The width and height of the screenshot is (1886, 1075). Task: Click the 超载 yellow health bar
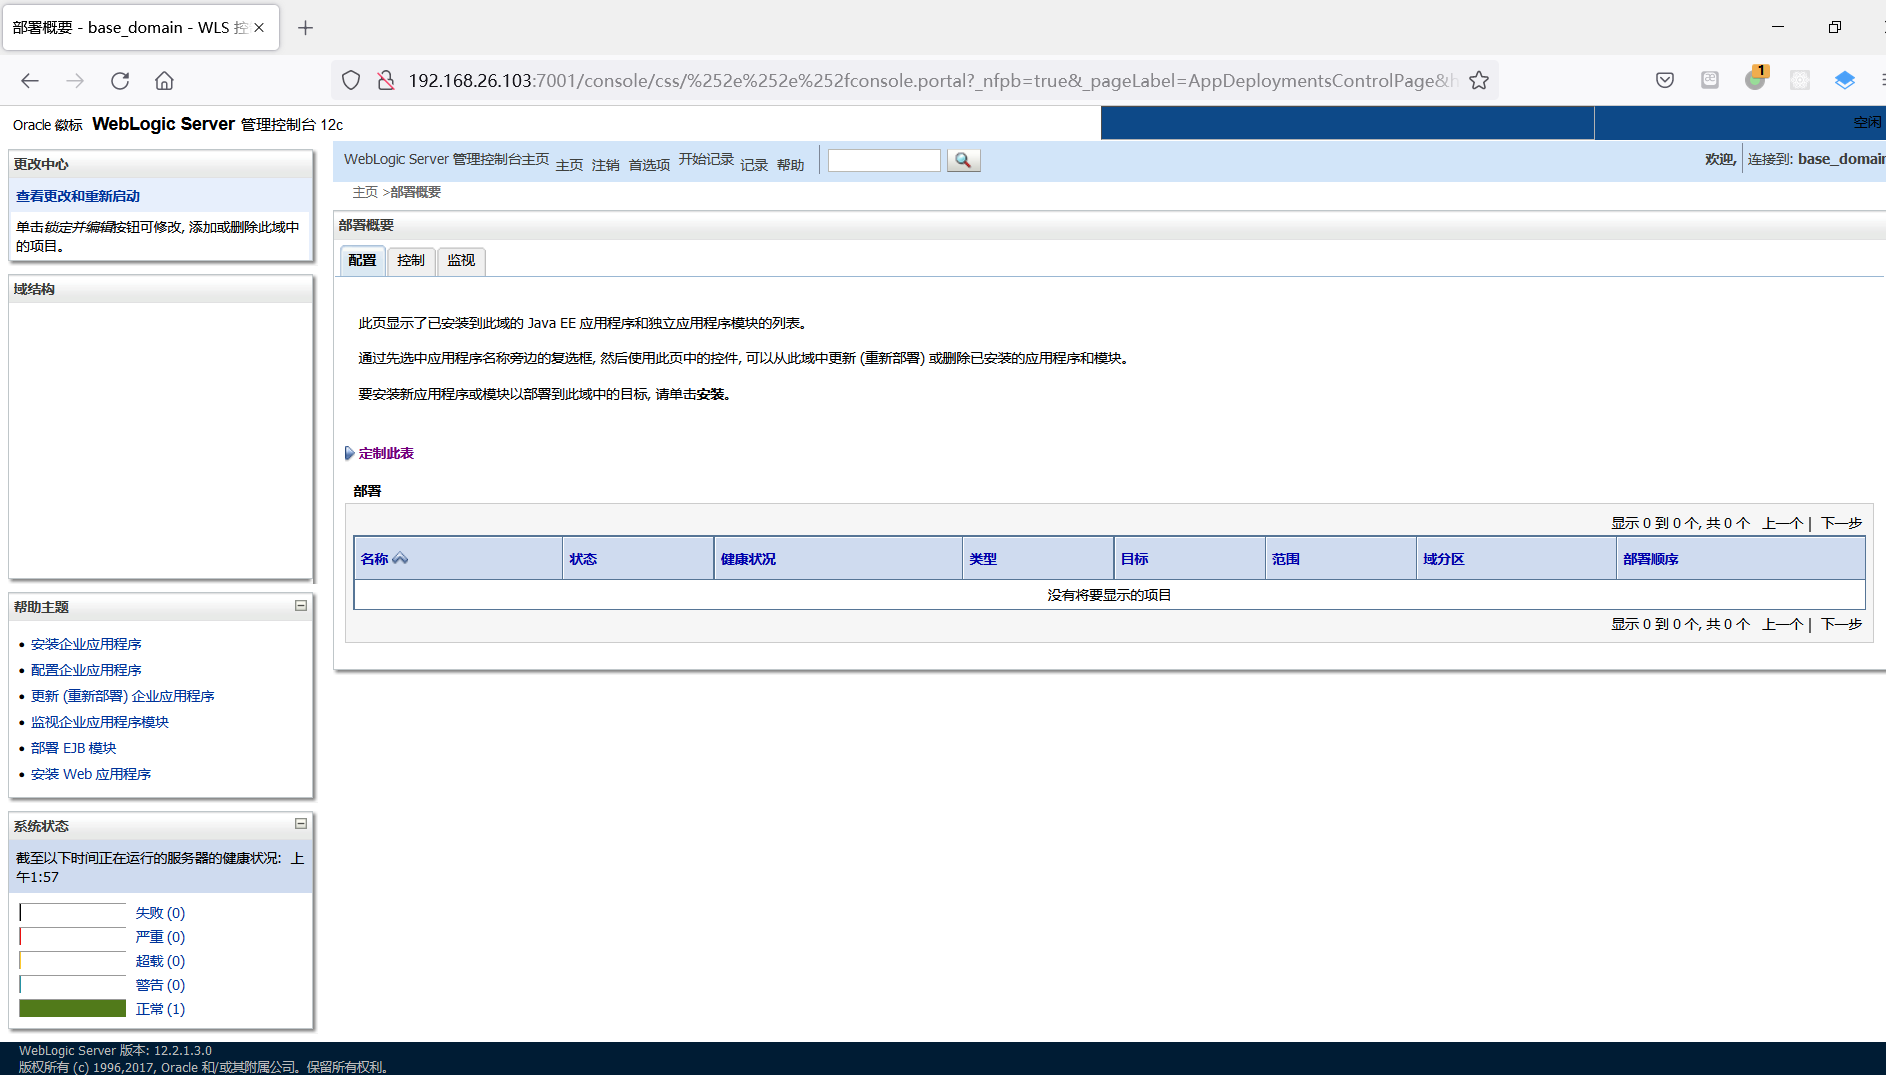[x=73, y=961]
